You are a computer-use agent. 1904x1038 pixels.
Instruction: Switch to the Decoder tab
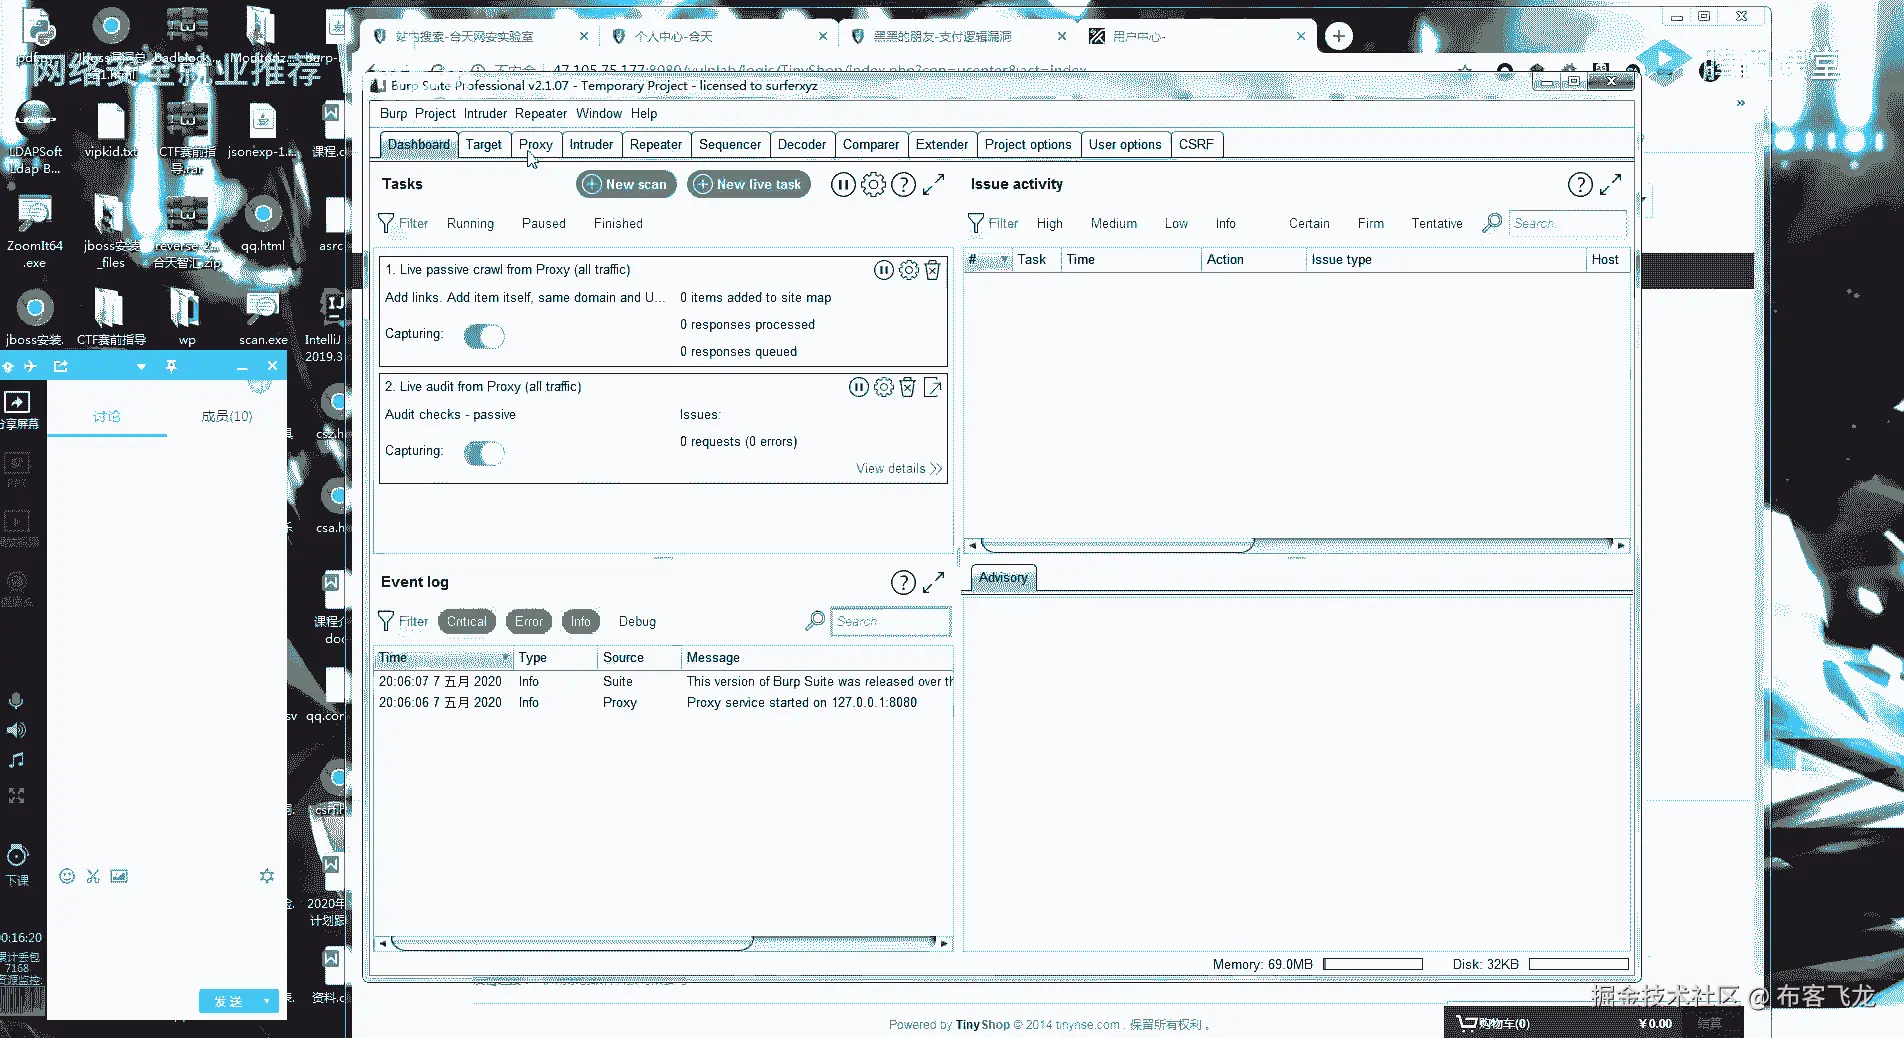click(x=802, y=145)
